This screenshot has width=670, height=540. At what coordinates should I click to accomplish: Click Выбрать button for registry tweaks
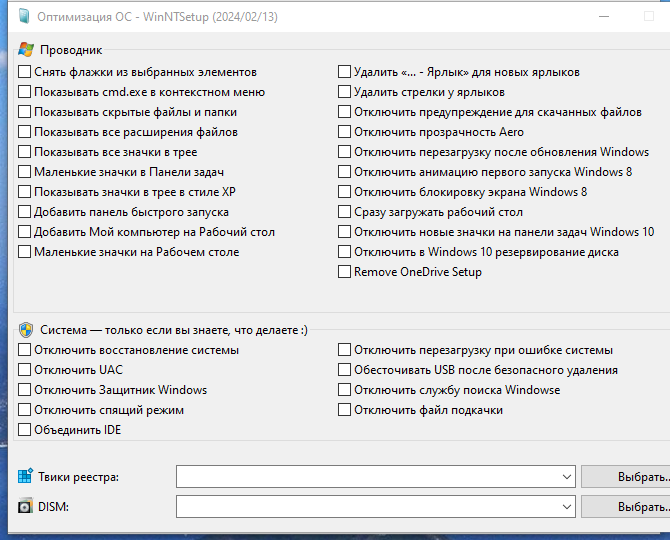point(626,477)
